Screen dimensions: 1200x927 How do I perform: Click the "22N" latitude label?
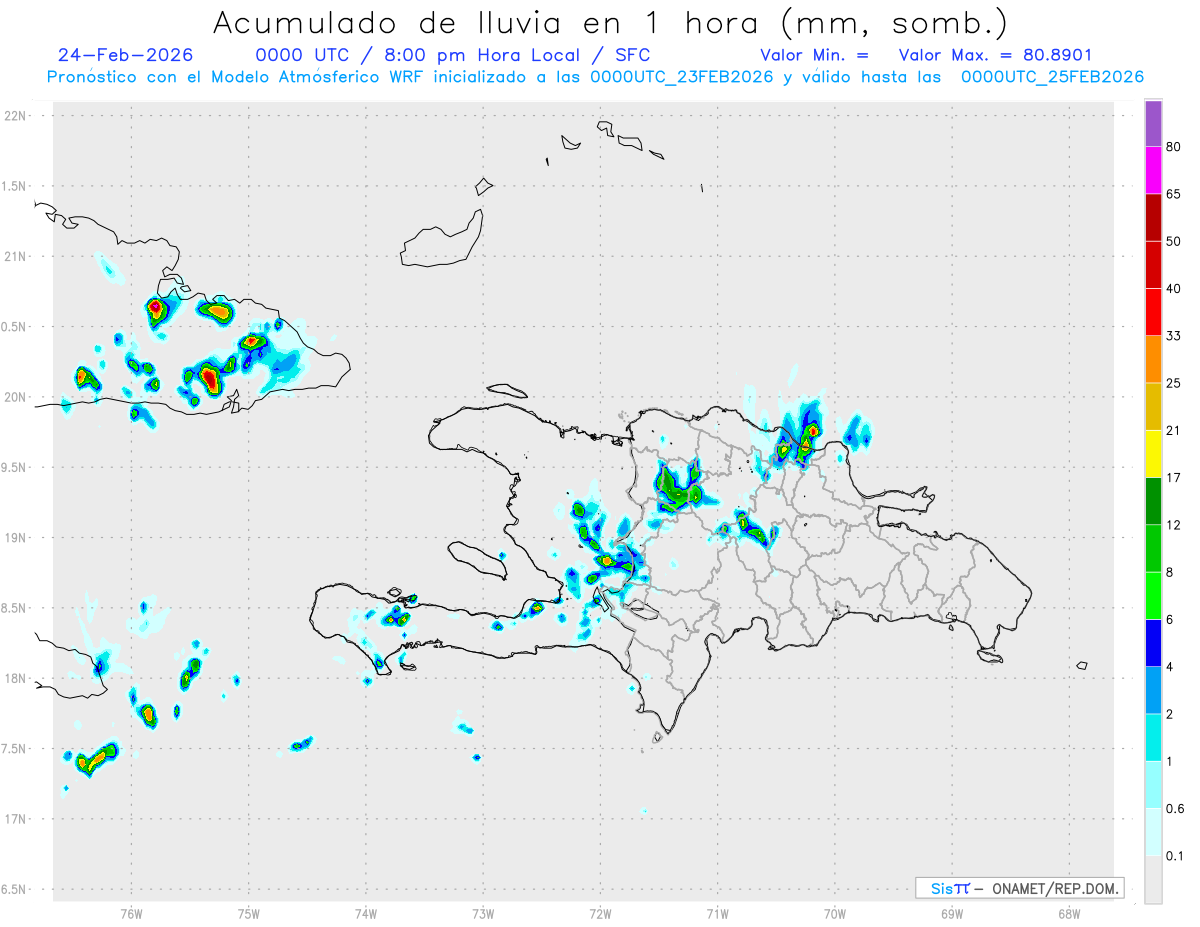pyautogui.click(x=17, y=116)
